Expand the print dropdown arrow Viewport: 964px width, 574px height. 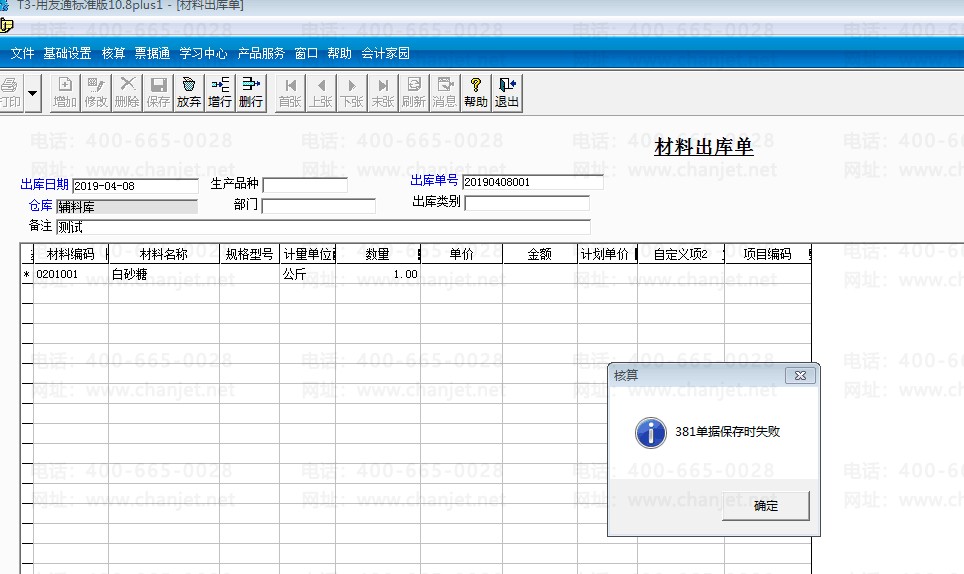(32, 93)
